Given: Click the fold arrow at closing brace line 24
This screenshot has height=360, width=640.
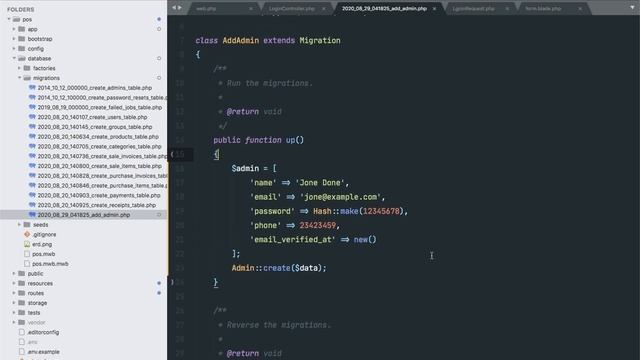Looking at the screenshot, I should [172, 282].
